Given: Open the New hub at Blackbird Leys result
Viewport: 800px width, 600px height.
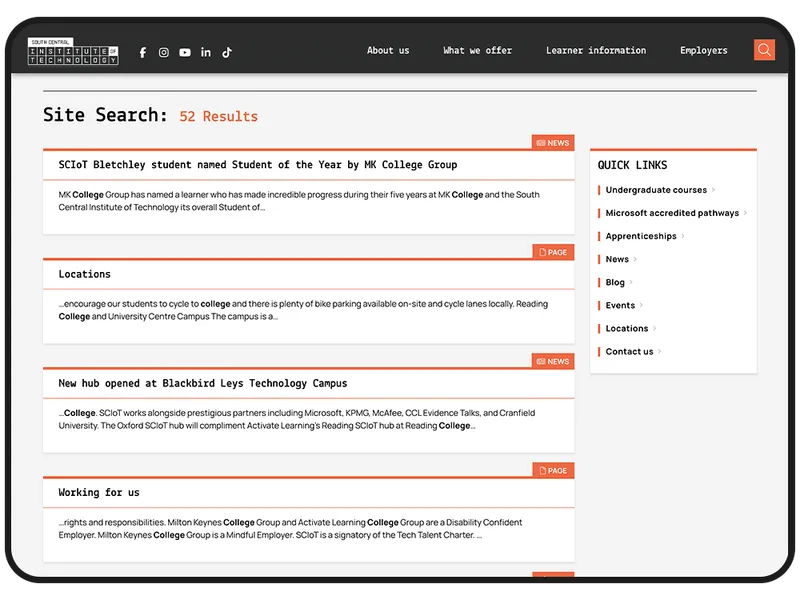Looking at the screenshot, I should pos(203,383).
